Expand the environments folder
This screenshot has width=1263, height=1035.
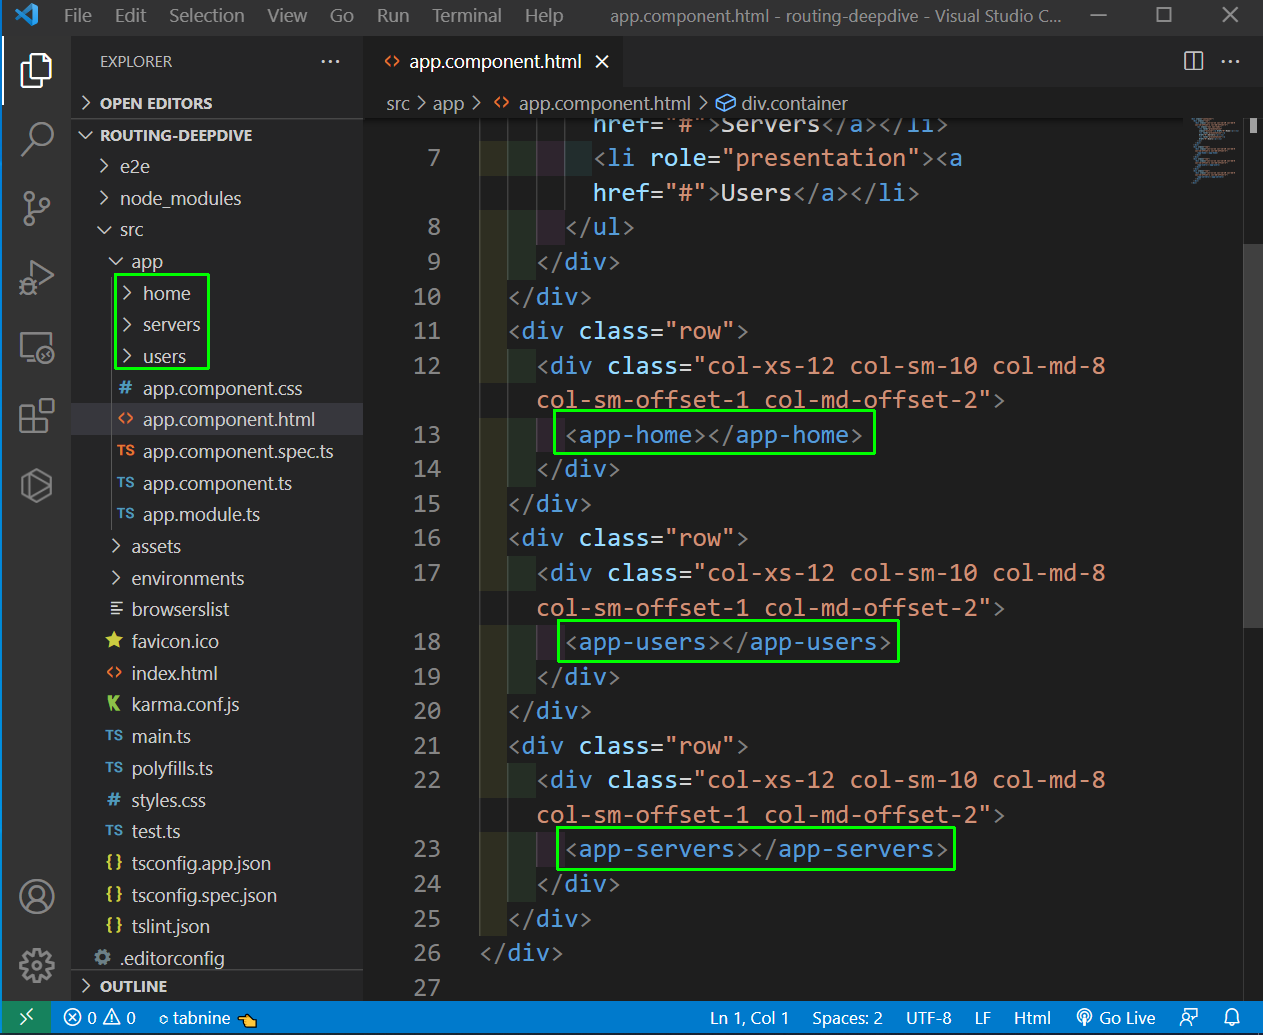click(x=217, y=578)
